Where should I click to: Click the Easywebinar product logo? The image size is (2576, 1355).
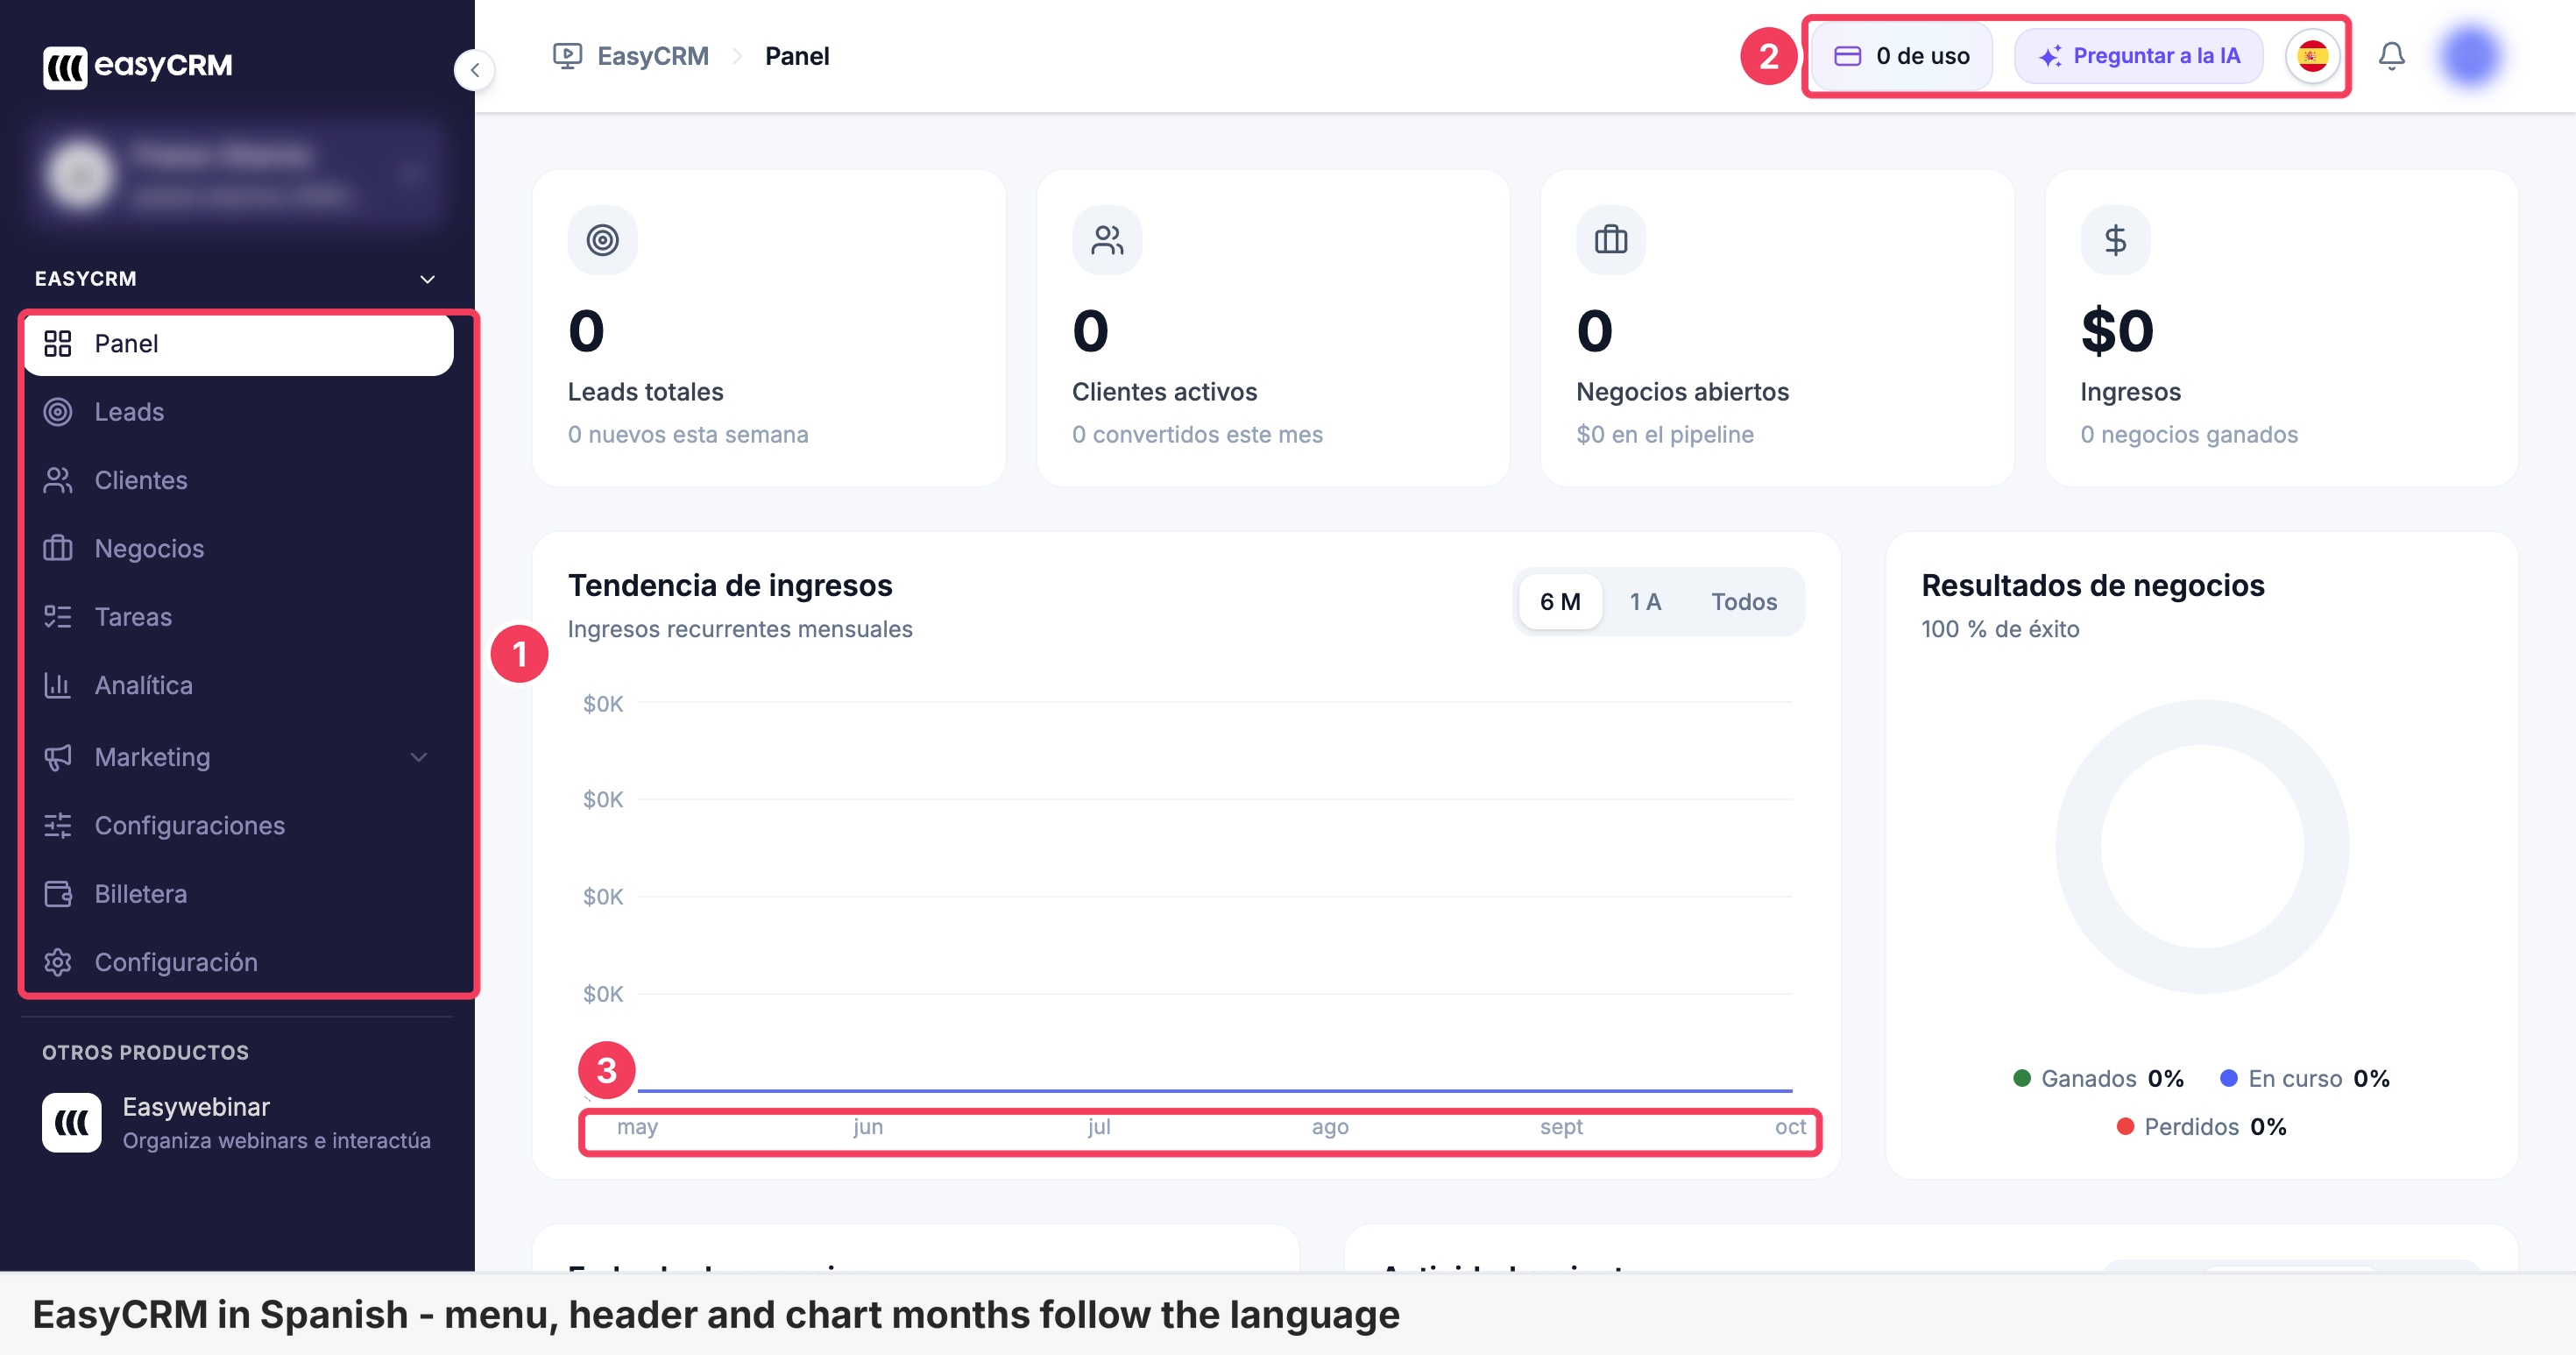pos(72,1122)
